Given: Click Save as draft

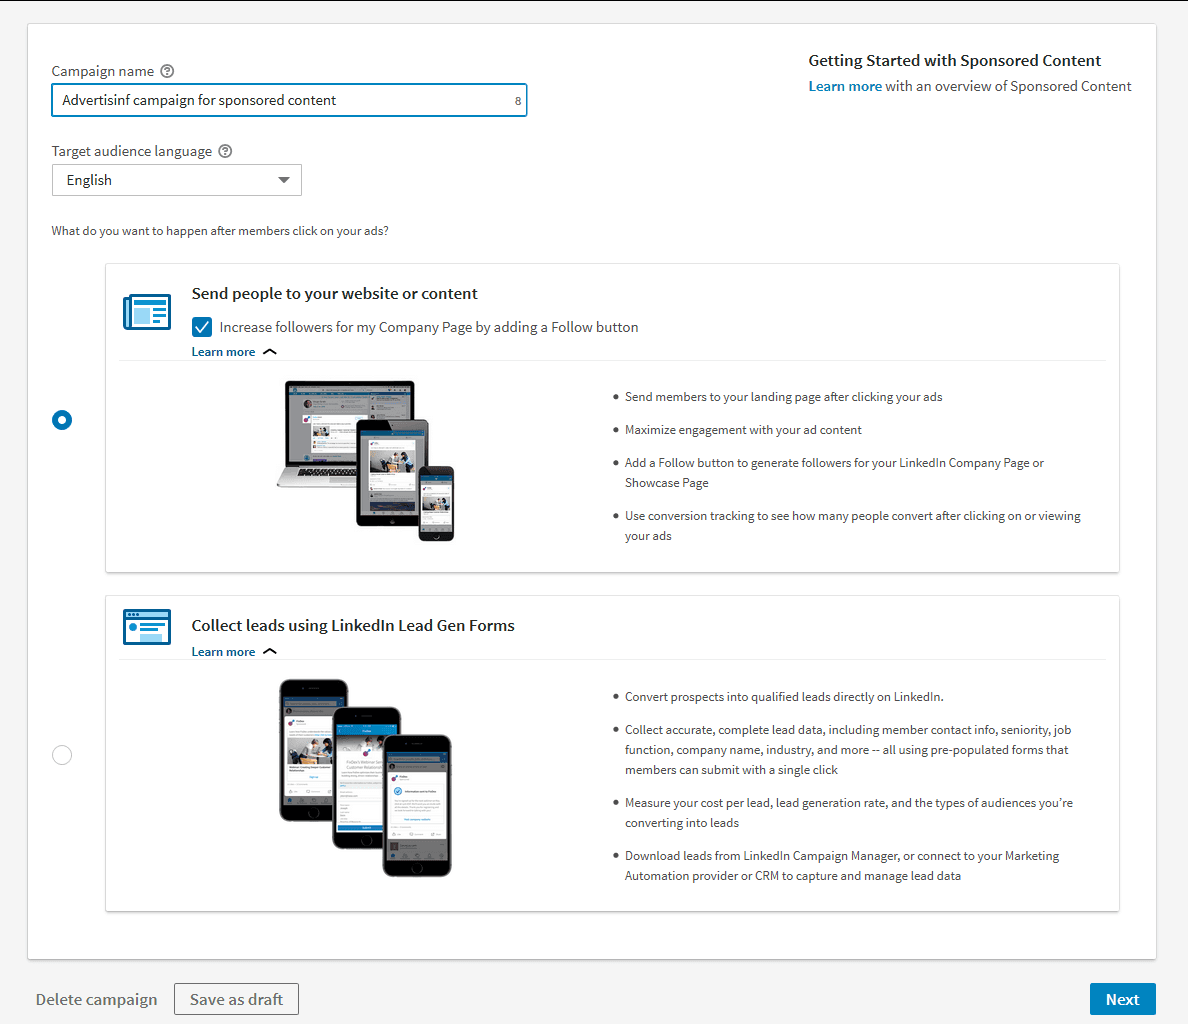Looking at the screenshot, I should click(x=236, y=998).
